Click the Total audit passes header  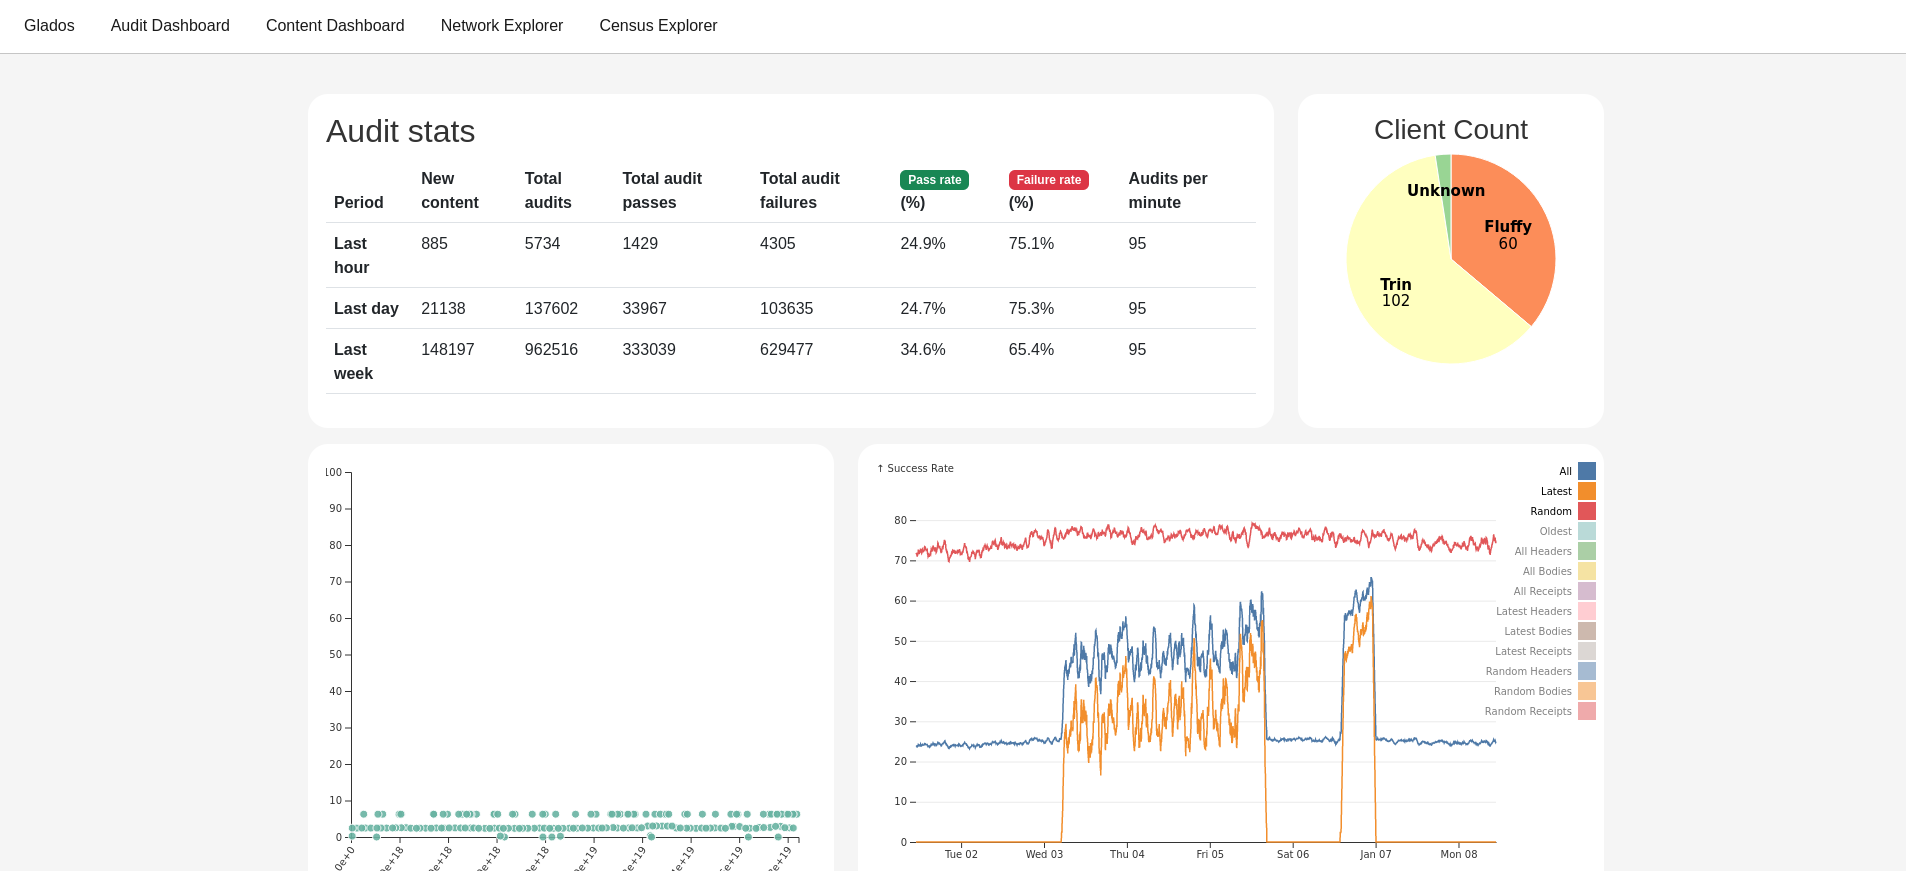662,190
